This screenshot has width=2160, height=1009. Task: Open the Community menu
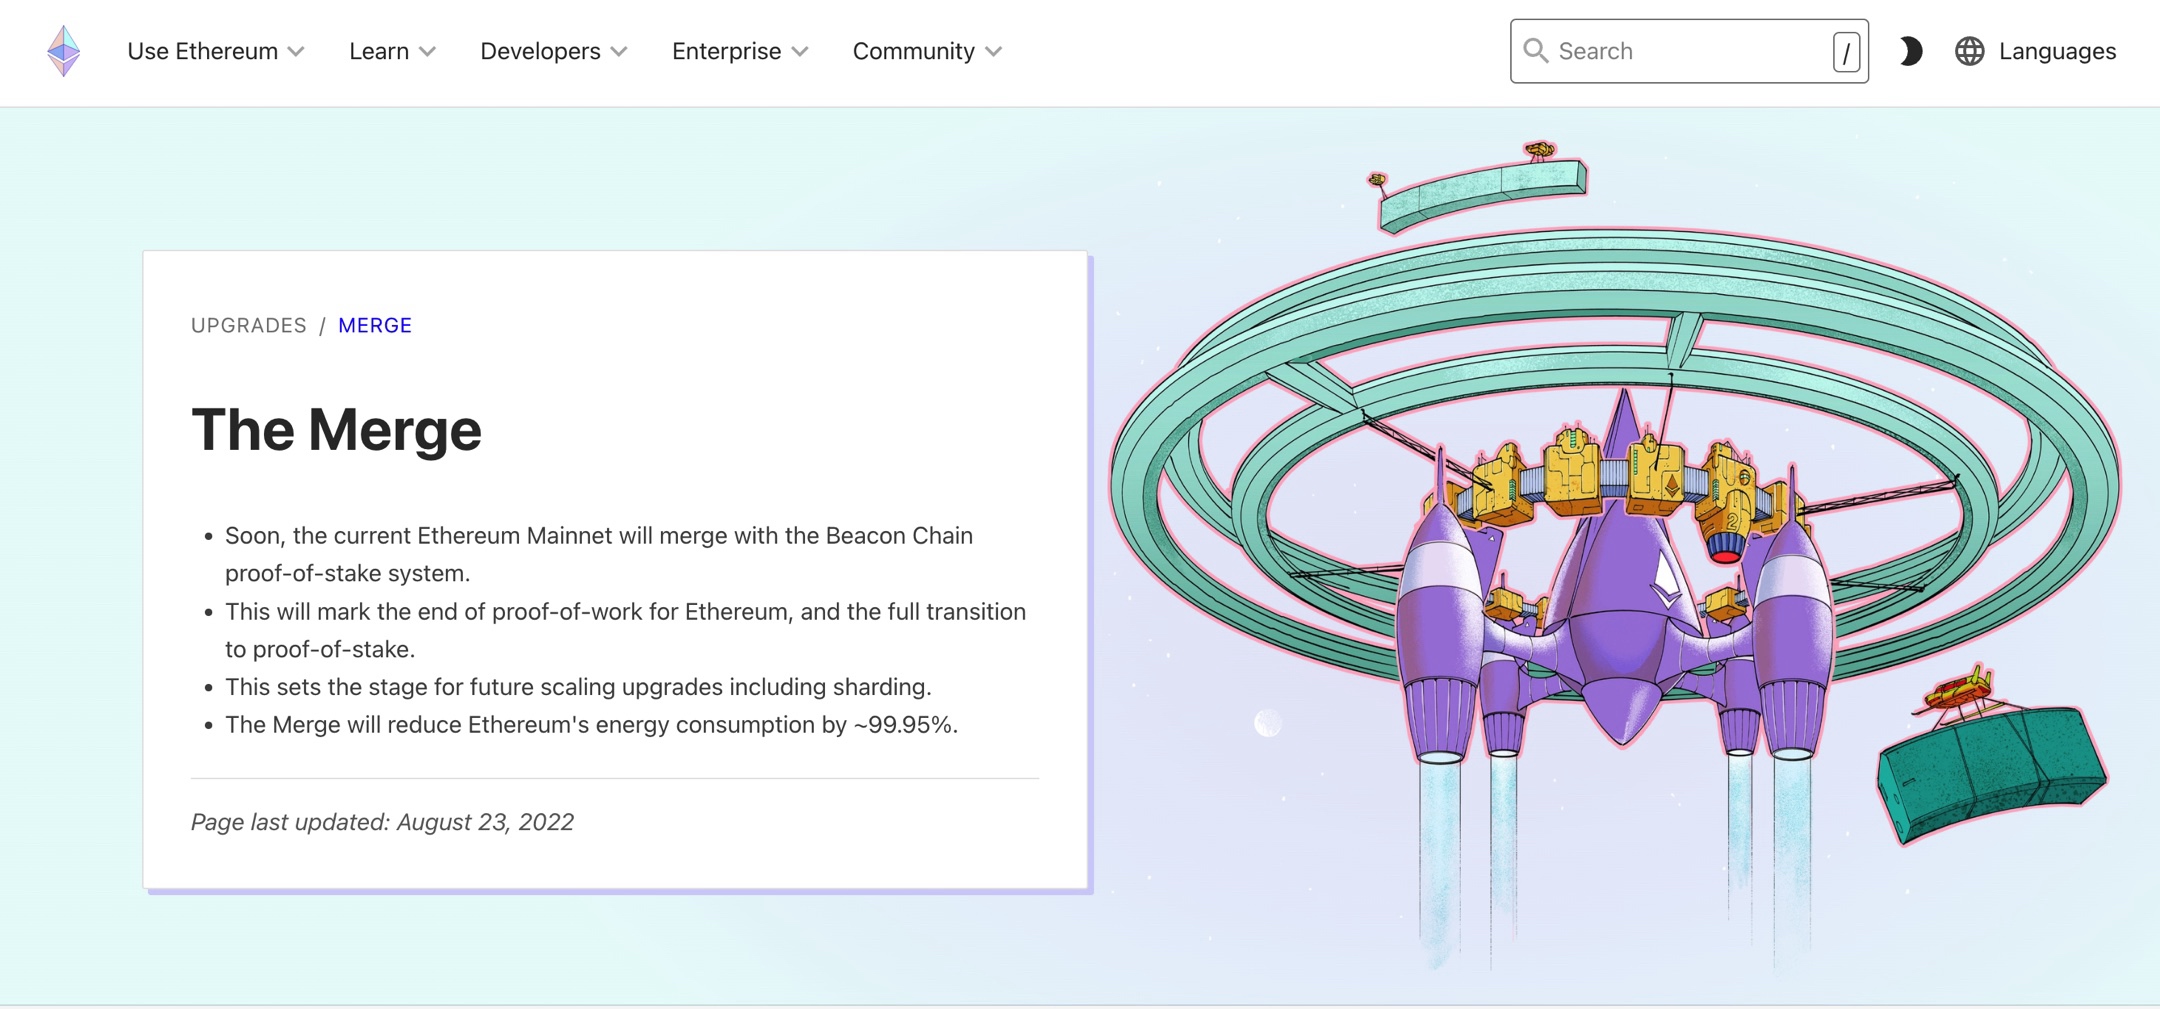click(x=927, y=51)
